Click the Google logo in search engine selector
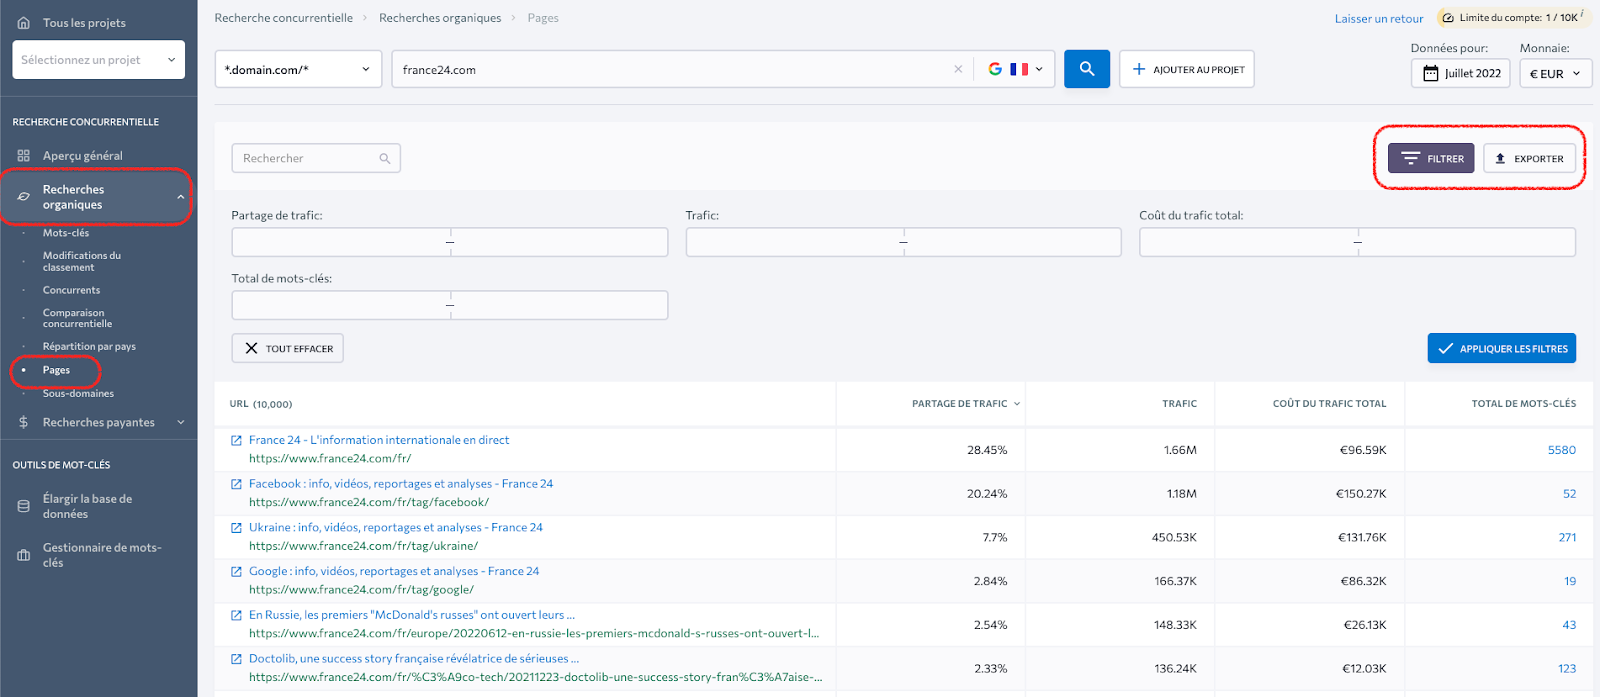 pos(995,69)
